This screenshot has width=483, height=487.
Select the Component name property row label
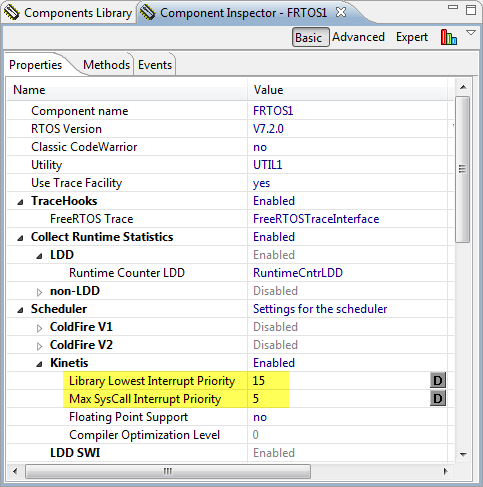coord(80,111)
